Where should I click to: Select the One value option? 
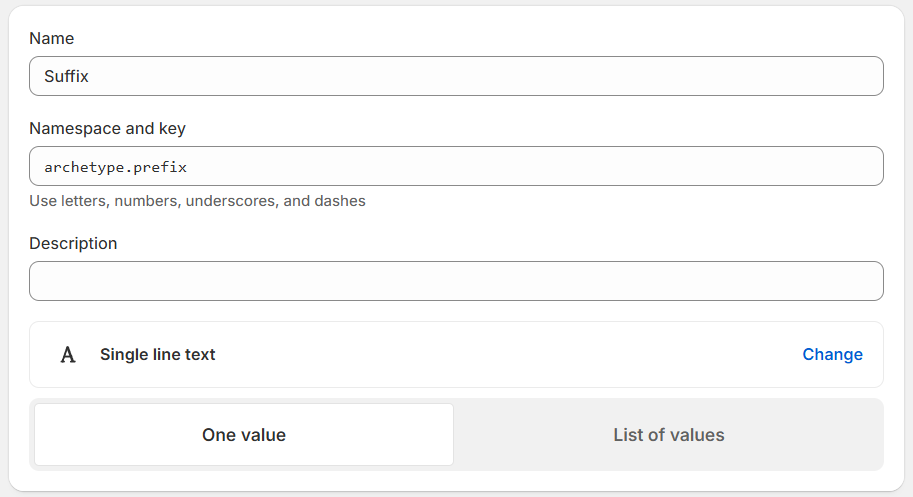click(x=244, y=435)
